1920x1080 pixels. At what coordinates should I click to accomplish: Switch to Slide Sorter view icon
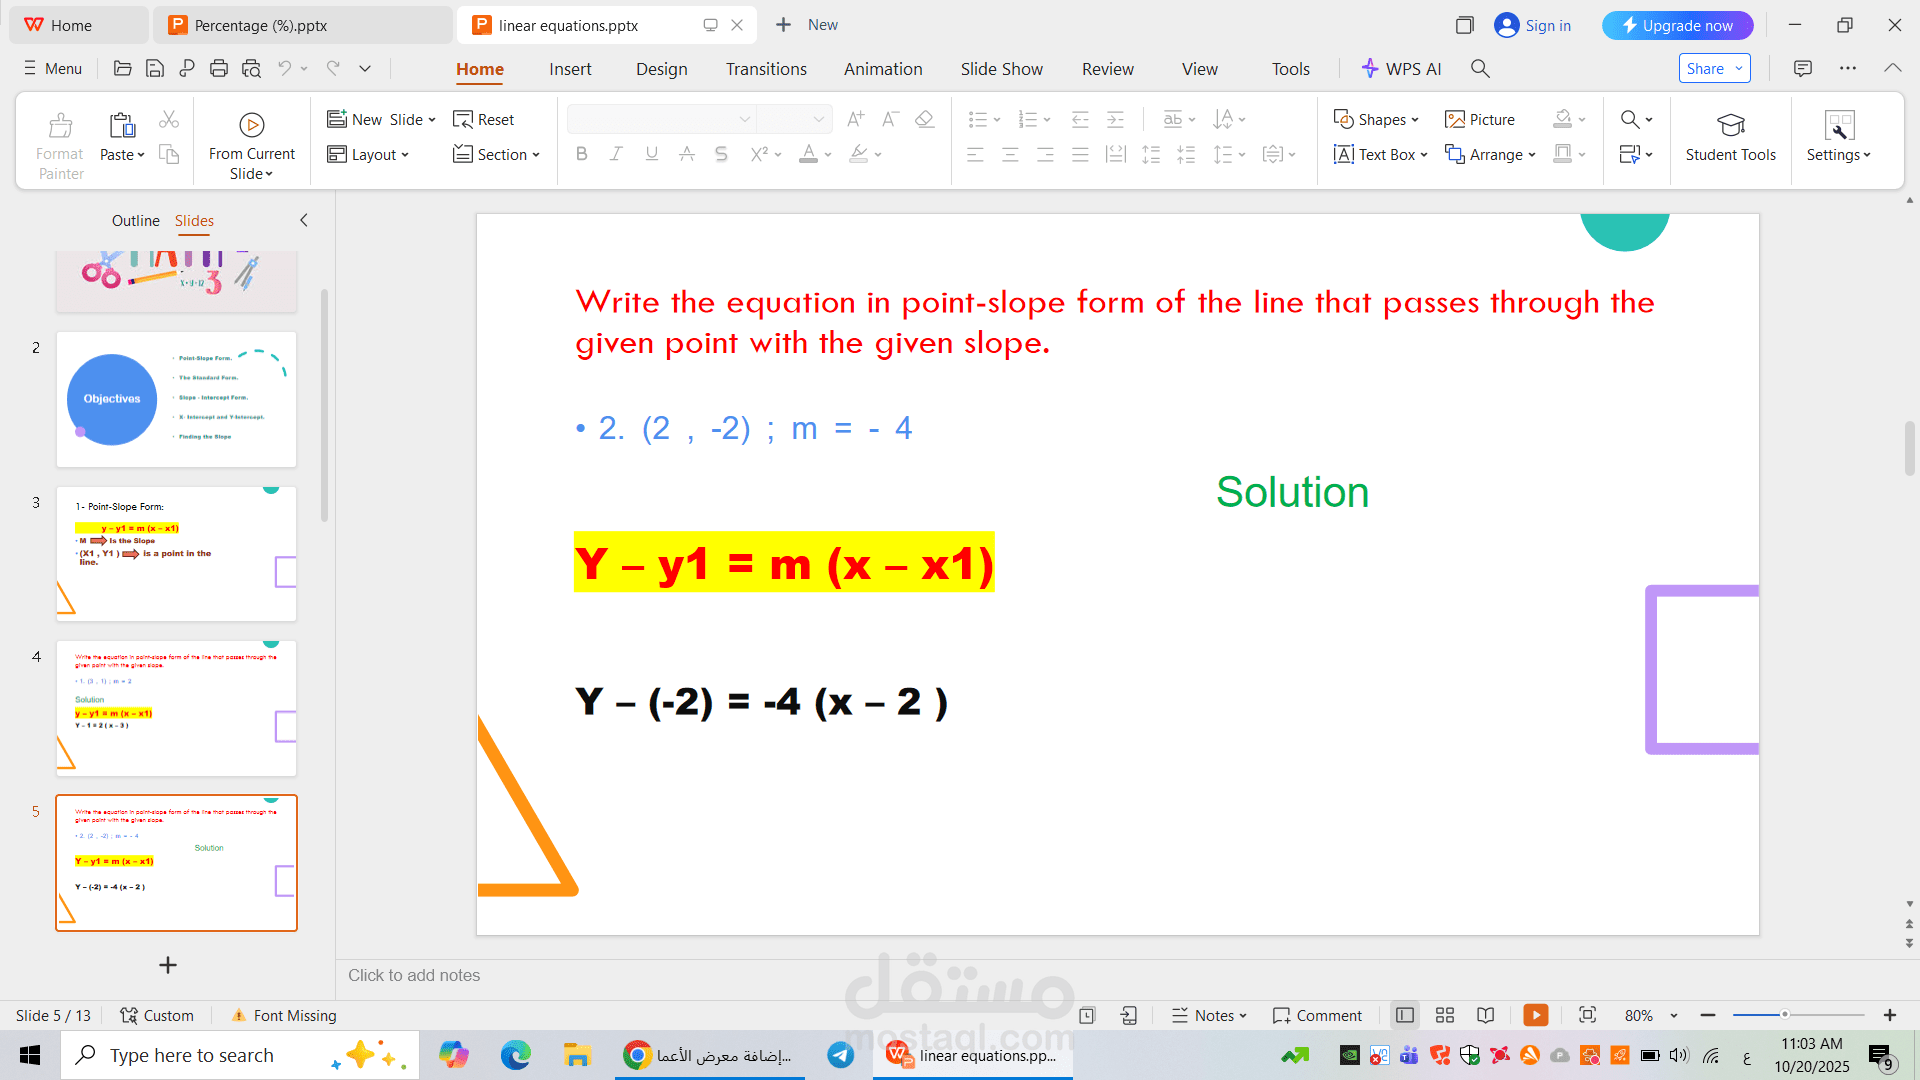(1445, 1015)
